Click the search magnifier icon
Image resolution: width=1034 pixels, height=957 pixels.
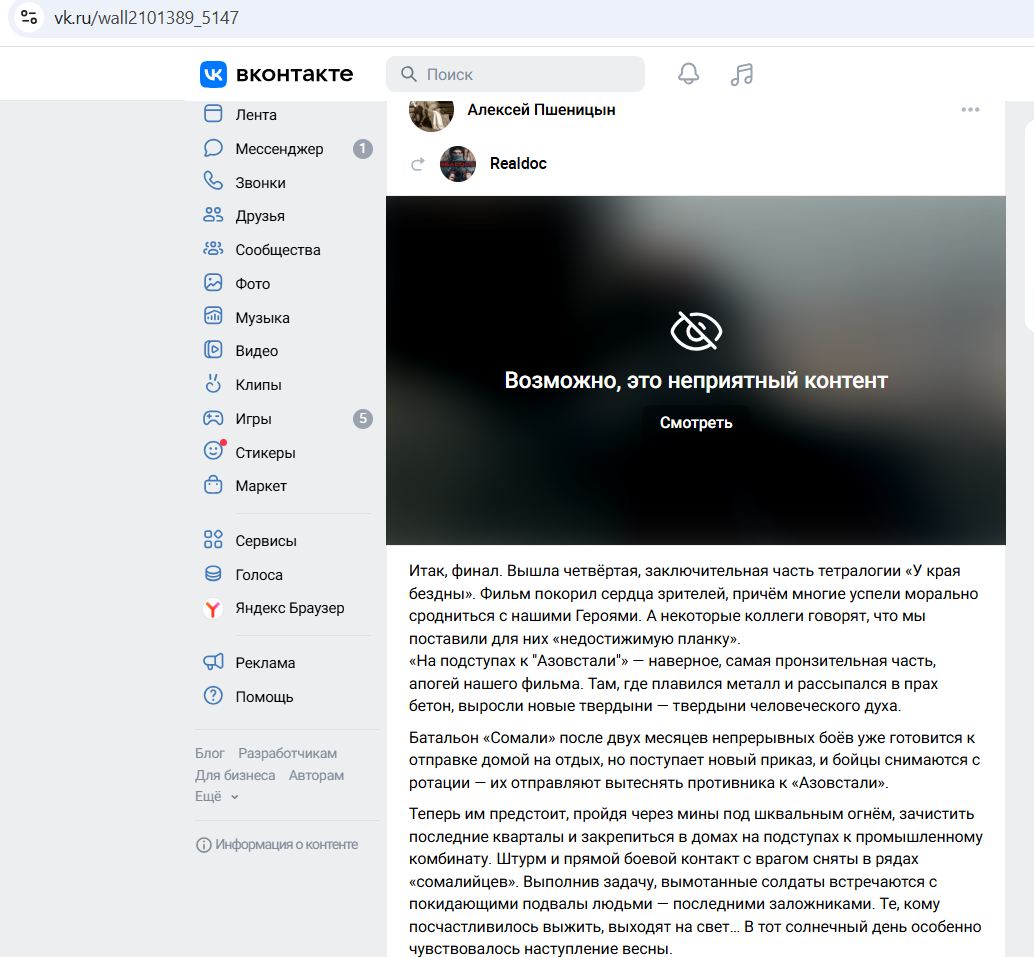point(409,74)
